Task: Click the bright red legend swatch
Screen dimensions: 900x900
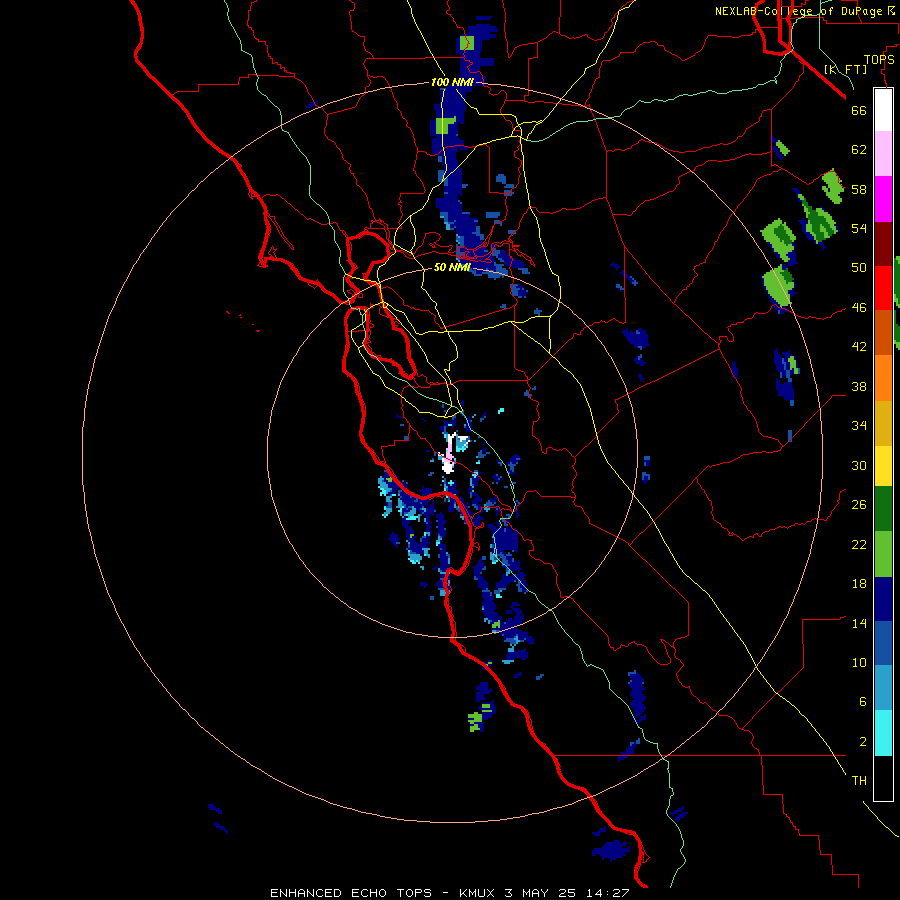Action: coord(883,288)
